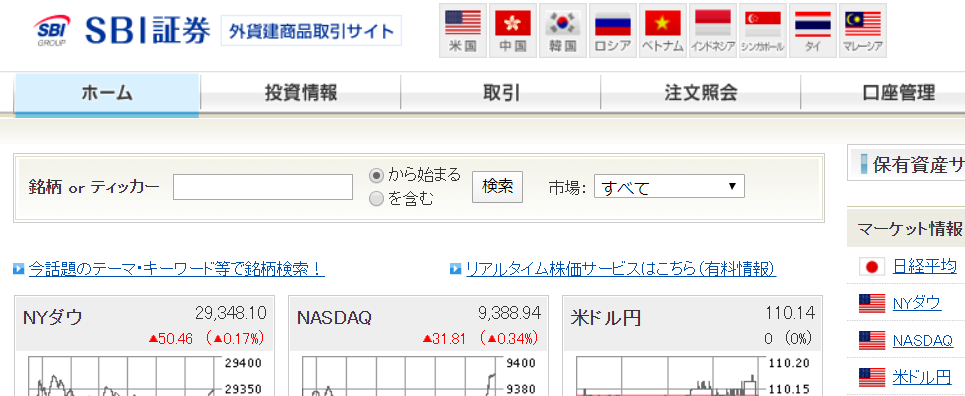Open the NYダウ market link in sidebar

[917, 303]
